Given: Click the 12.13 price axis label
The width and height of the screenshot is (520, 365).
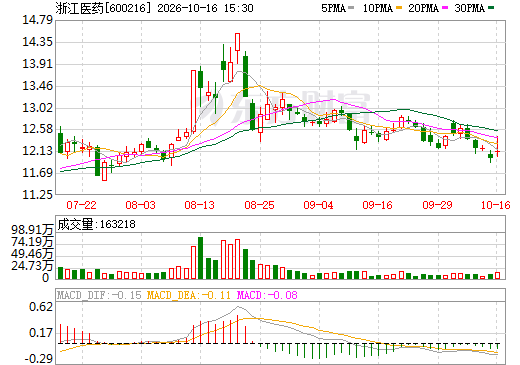Looking at the screenshot, I should pos(37,151).
